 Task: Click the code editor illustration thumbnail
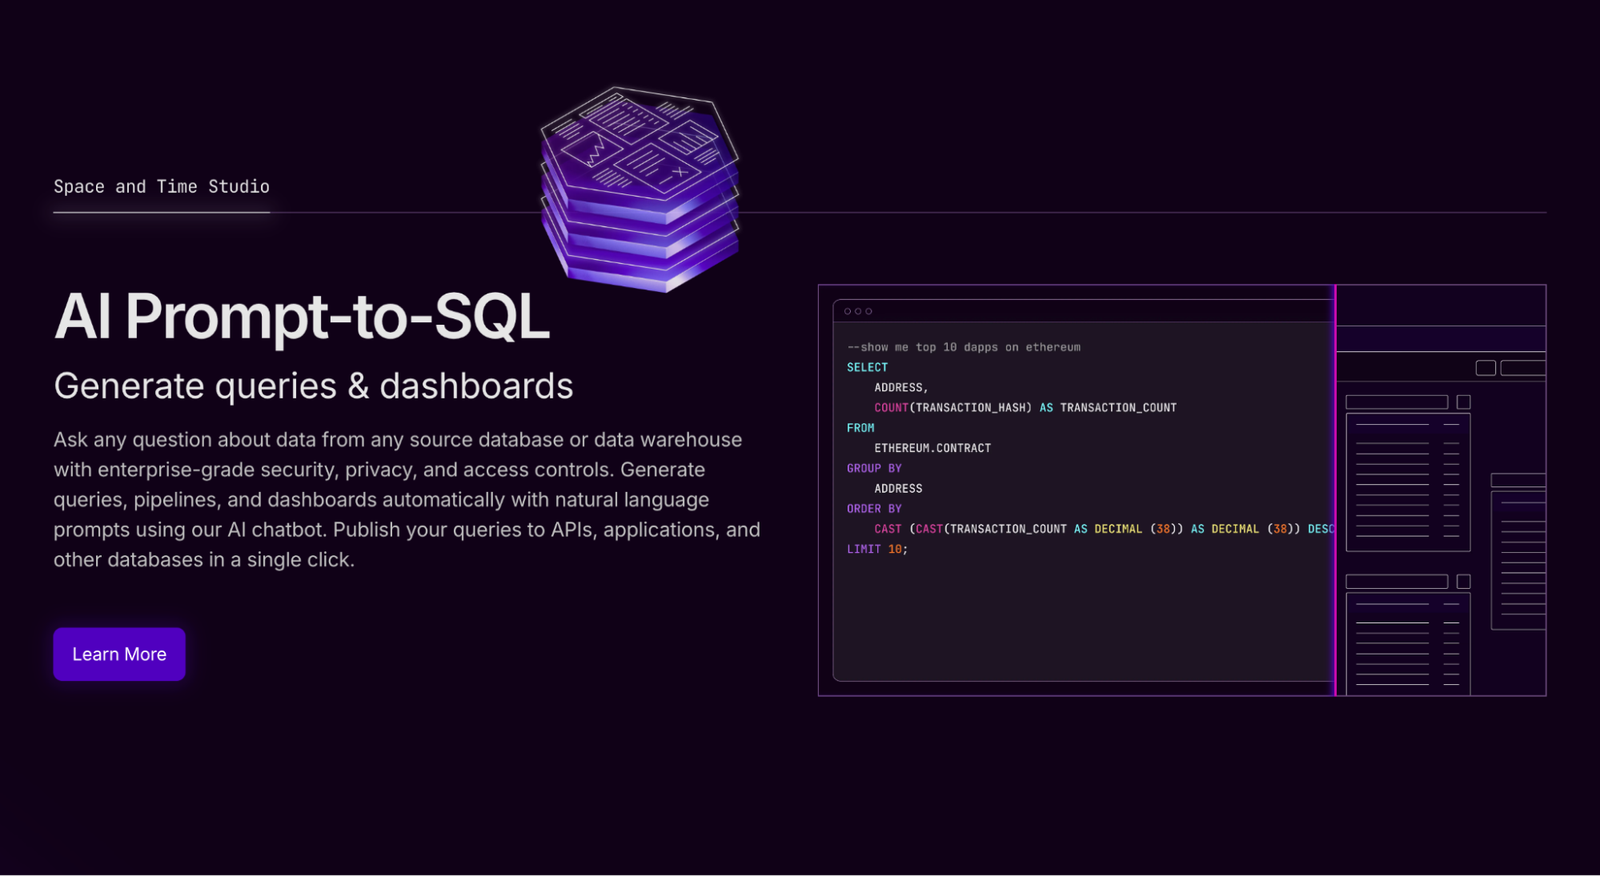[x=1182, y=490]
